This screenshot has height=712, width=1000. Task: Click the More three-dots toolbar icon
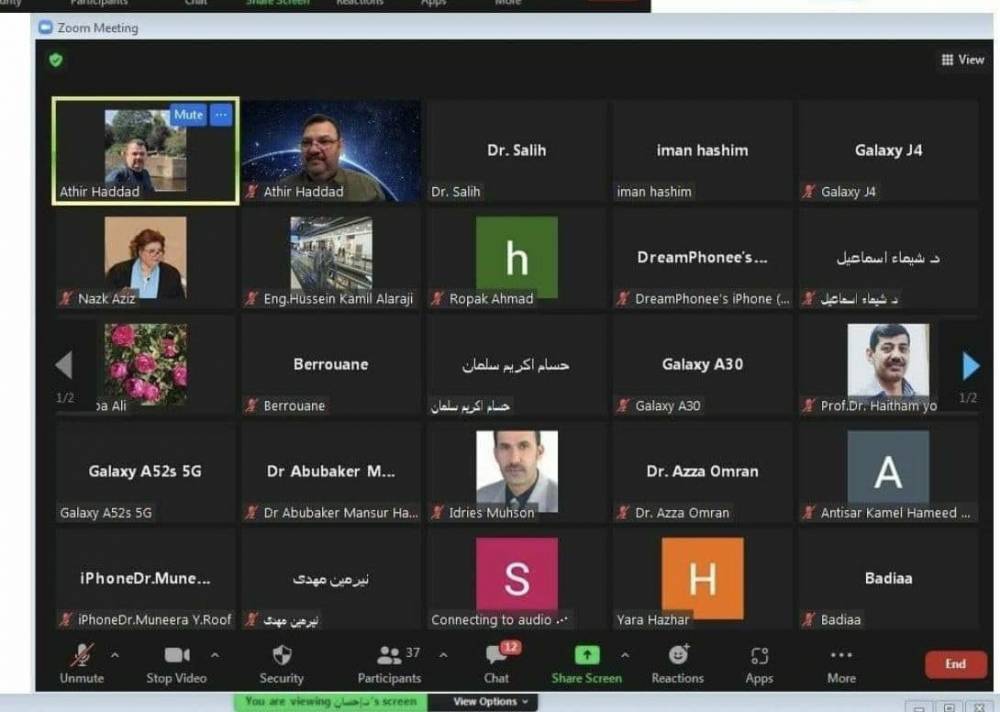point(841,655)
